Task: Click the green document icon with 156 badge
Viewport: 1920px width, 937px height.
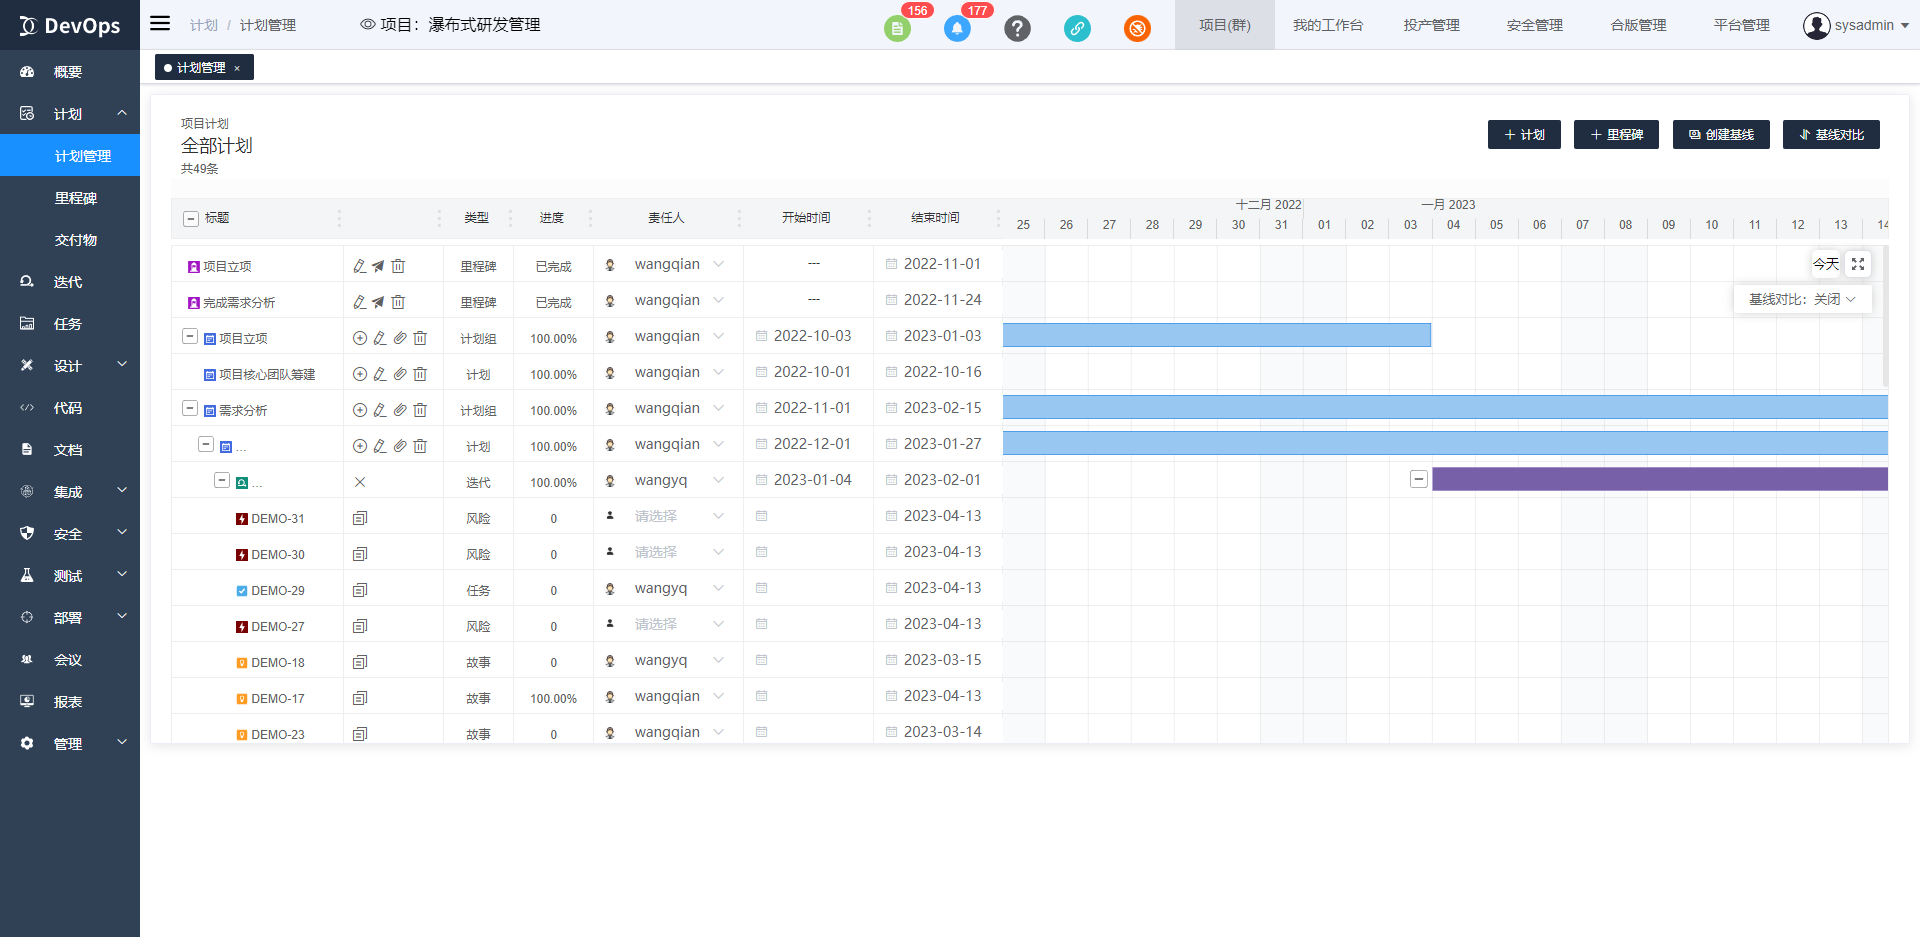Action: (897, 28)
